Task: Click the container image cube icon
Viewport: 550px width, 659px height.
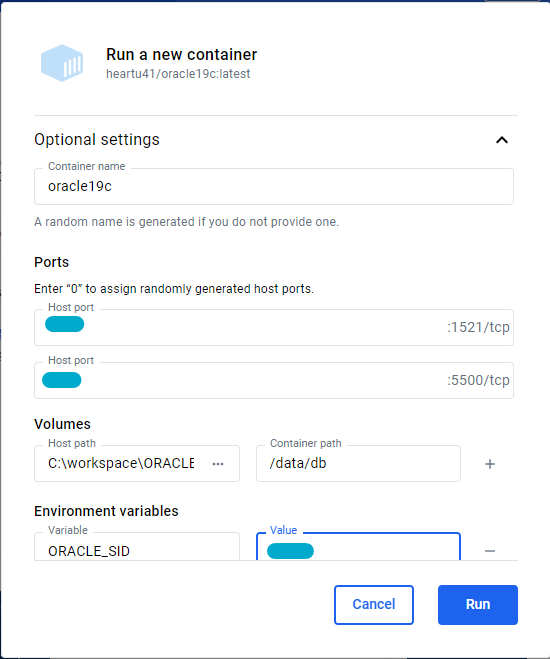Action: pos(62,63)
